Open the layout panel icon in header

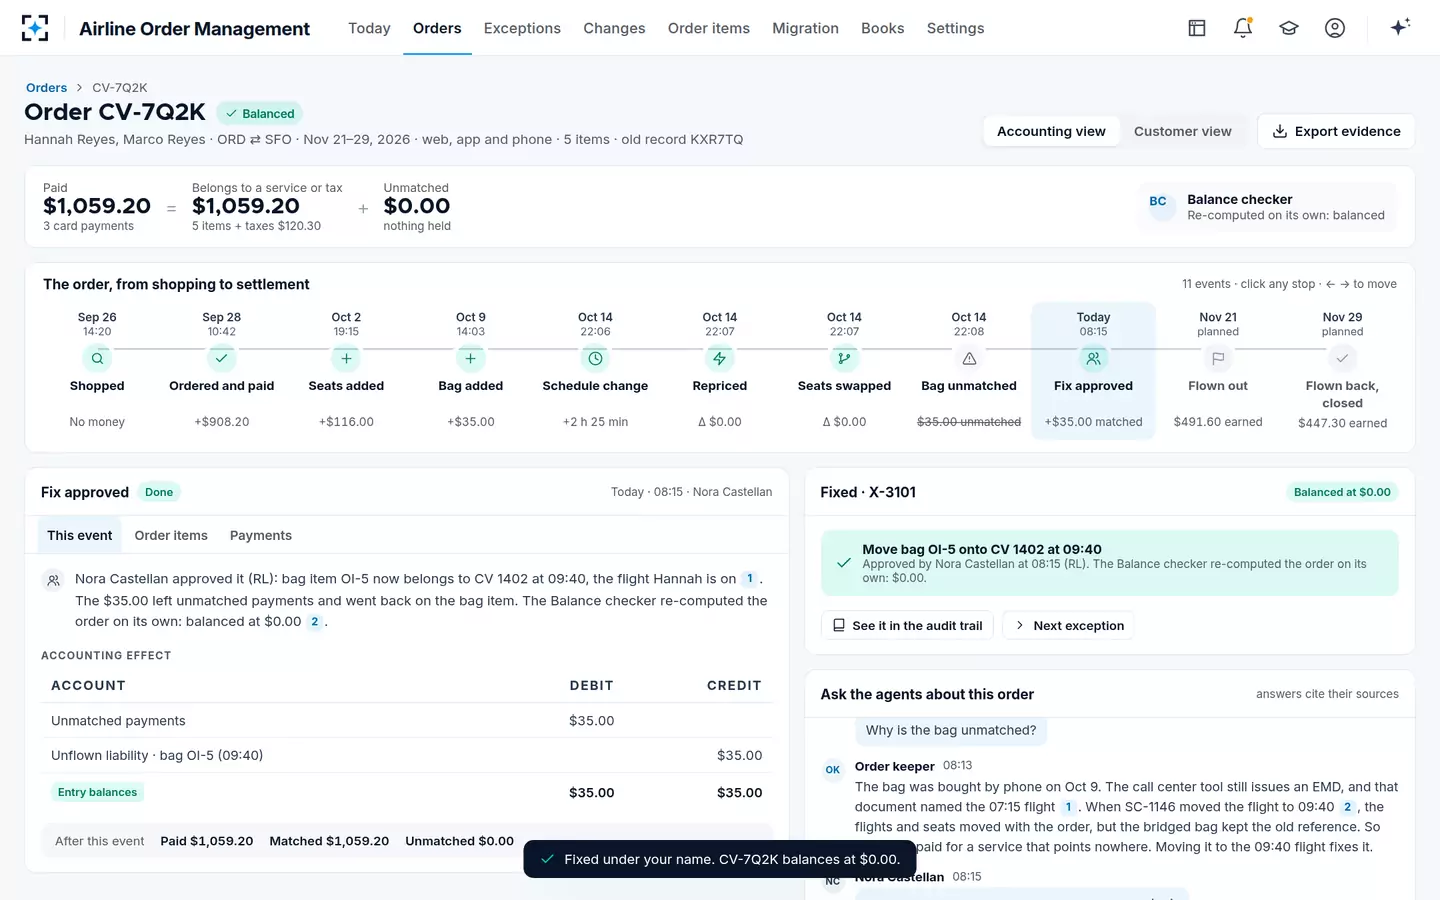pos(1197,28)
